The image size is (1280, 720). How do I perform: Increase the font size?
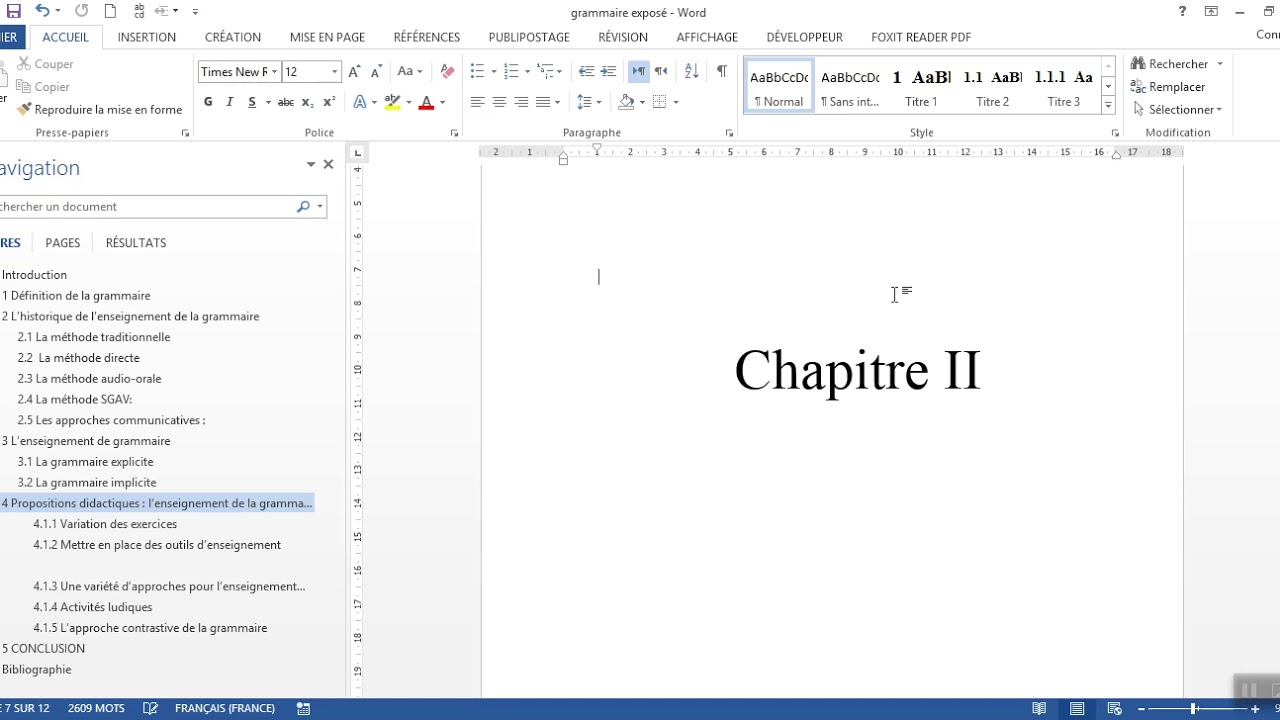[x=355, y=72]
